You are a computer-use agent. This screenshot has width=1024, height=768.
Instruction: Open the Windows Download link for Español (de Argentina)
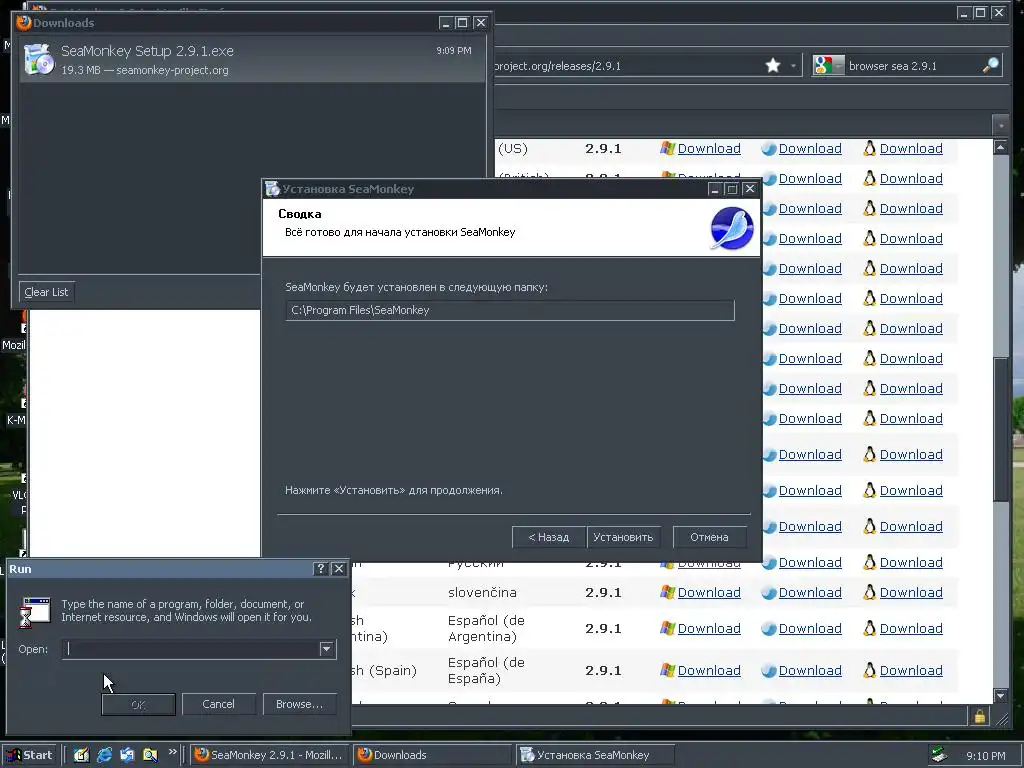tap(709, 628)
